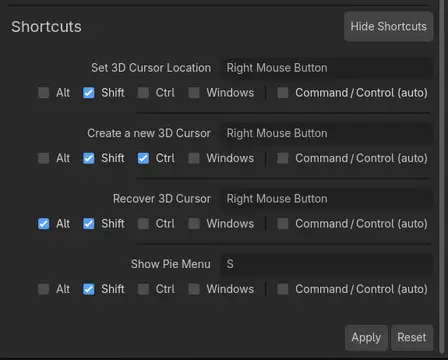Click the Create a new 3D Cursor label
The width and height of the screenshot is (448, 360).
(149, 133)
